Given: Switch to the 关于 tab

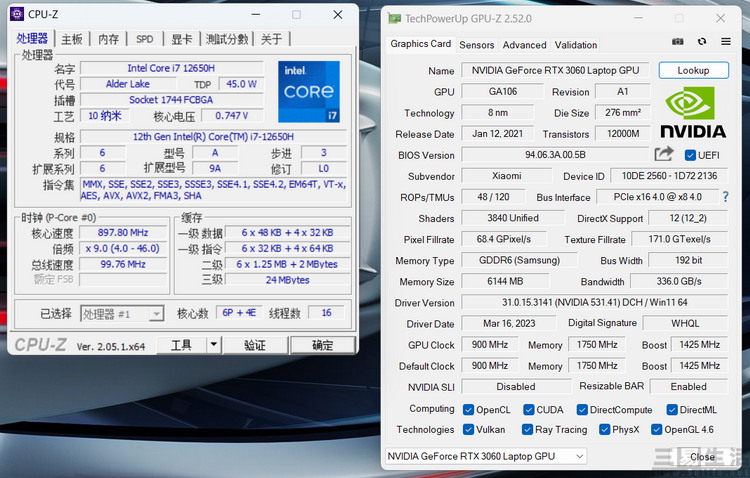Looking at the screenshot, I should pyautogui.click(x=271, y=39).
